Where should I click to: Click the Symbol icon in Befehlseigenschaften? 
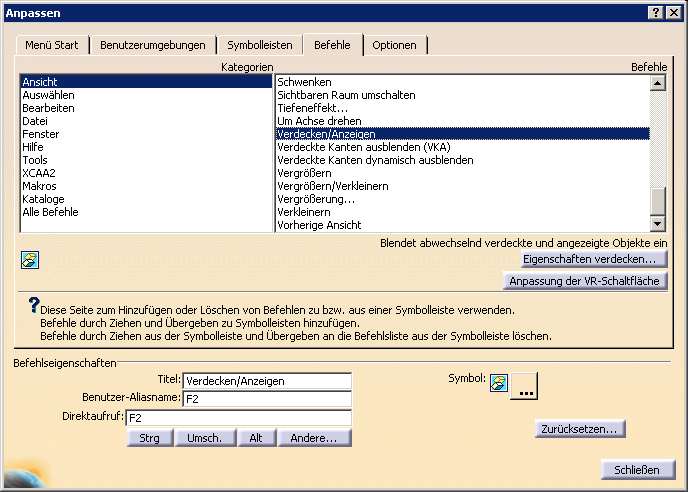(x=499, y=383)
